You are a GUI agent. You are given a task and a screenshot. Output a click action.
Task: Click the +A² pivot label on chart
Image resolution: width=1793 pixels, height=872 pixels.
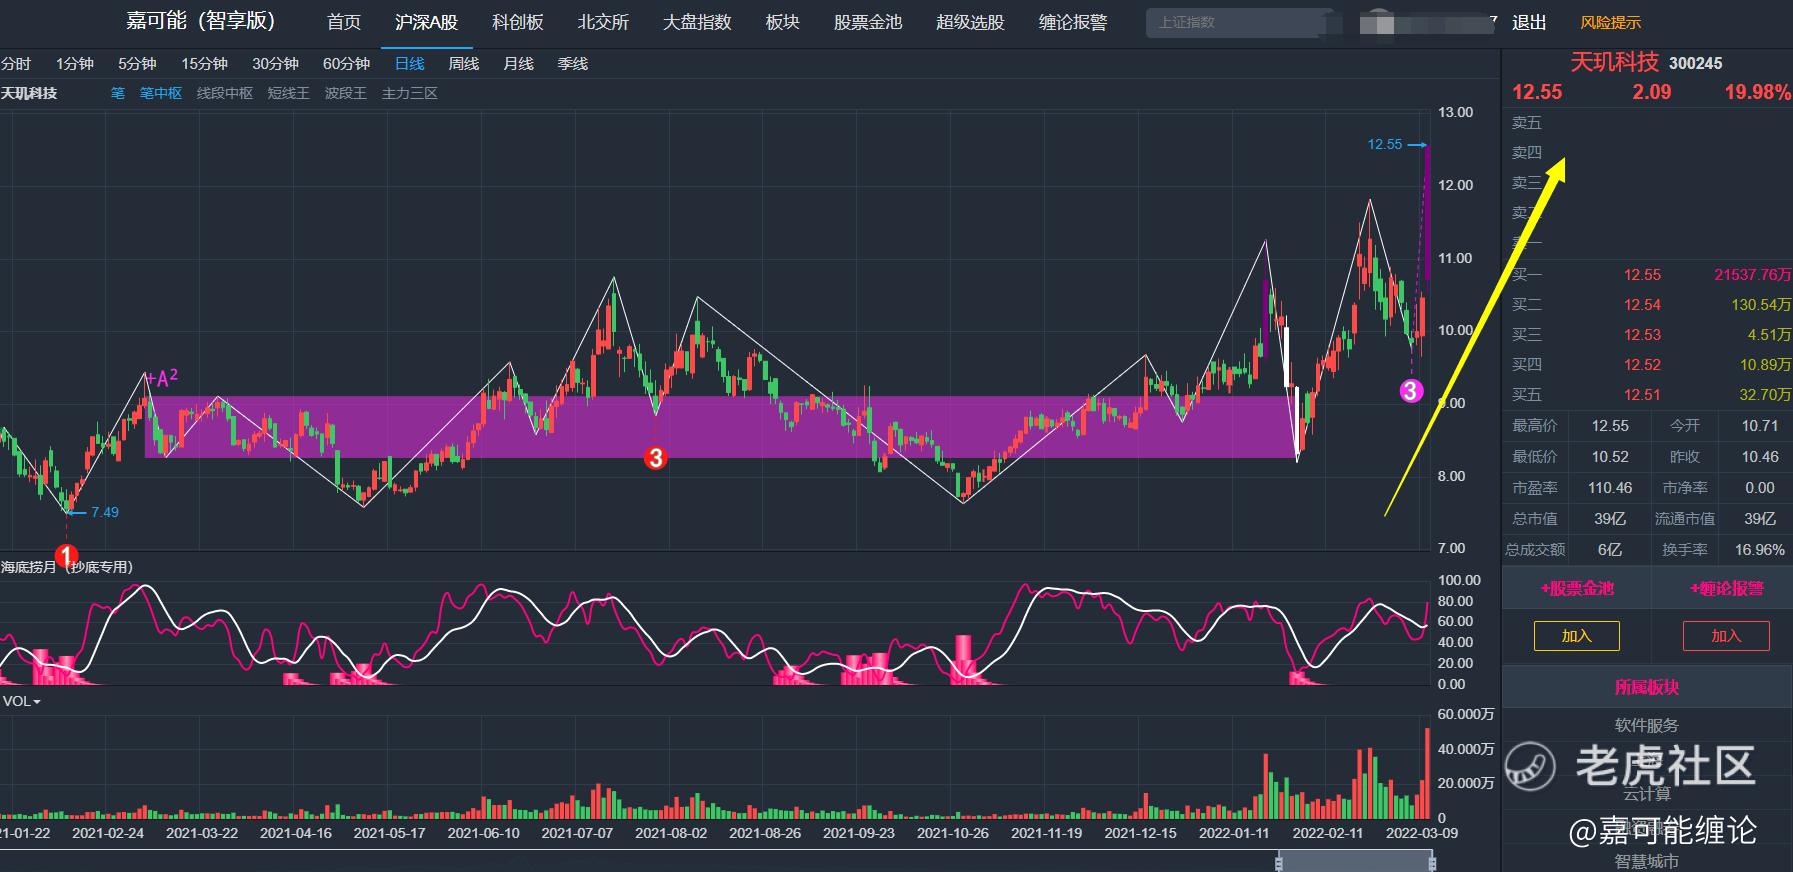[162, 378]
